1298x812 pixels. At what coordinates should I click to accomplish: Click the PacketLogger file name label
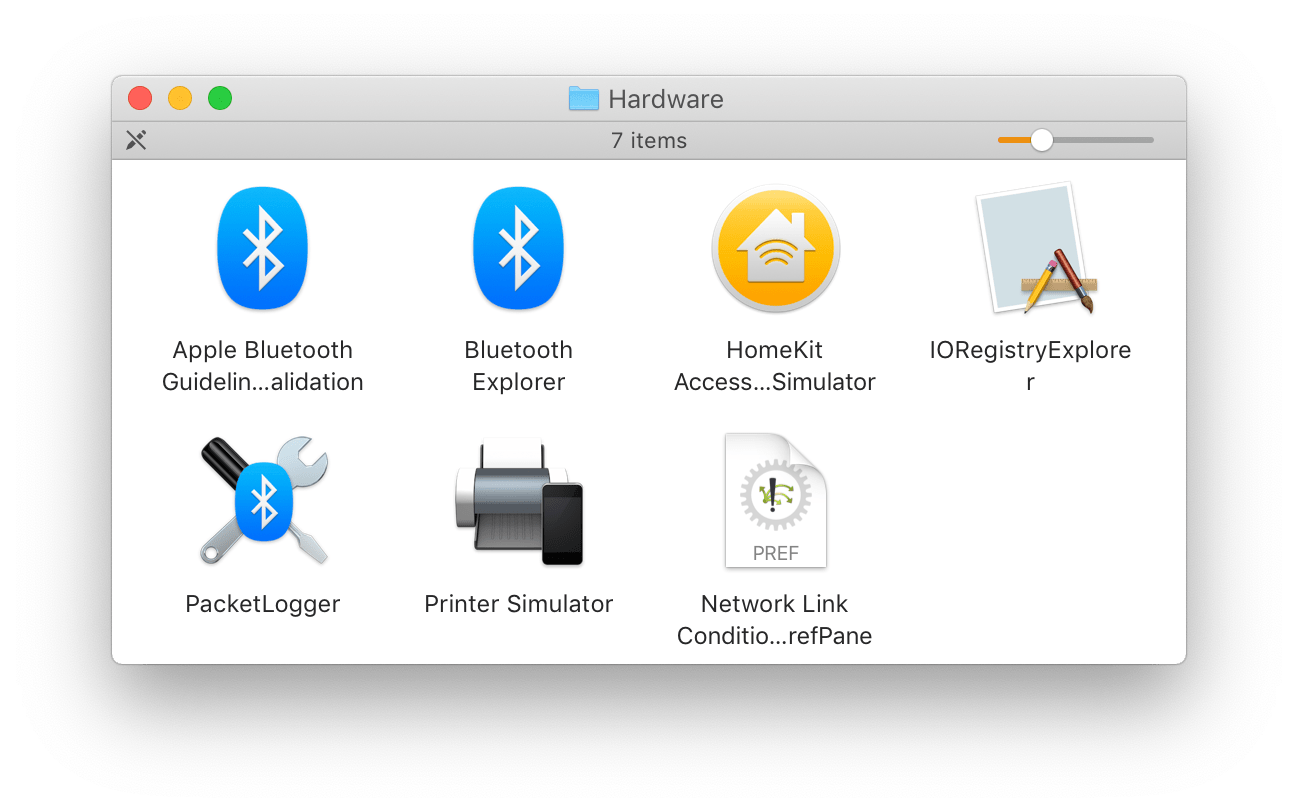tap(263, 603)
